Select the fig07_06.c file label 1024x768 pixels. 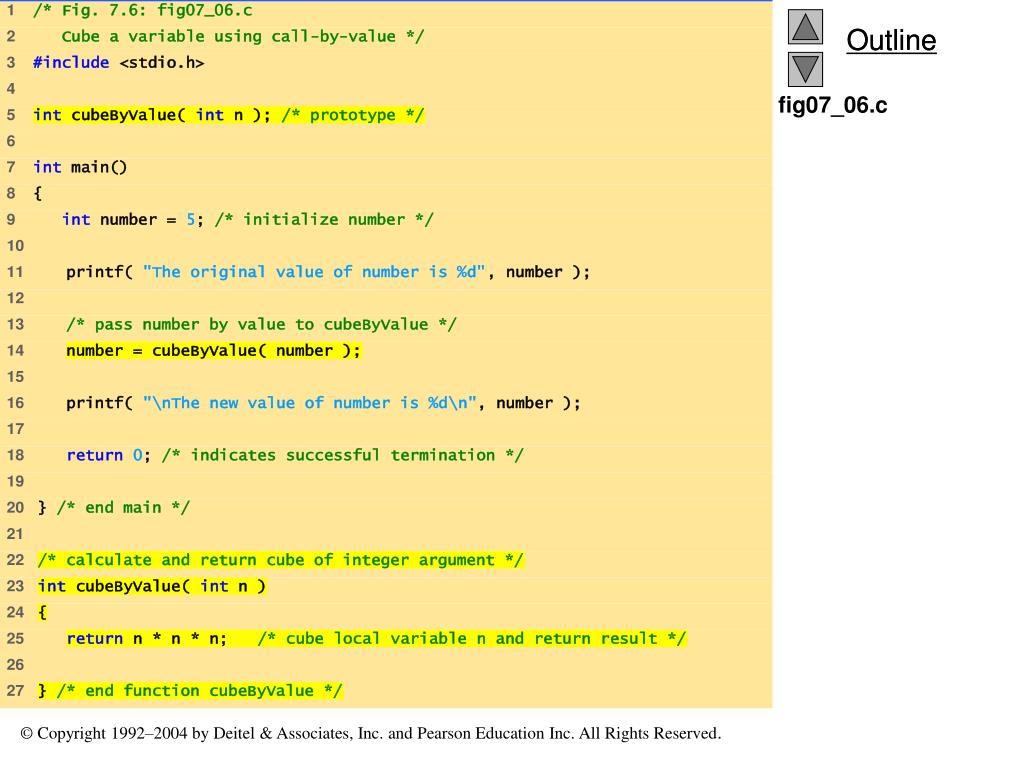click(833, 105)
